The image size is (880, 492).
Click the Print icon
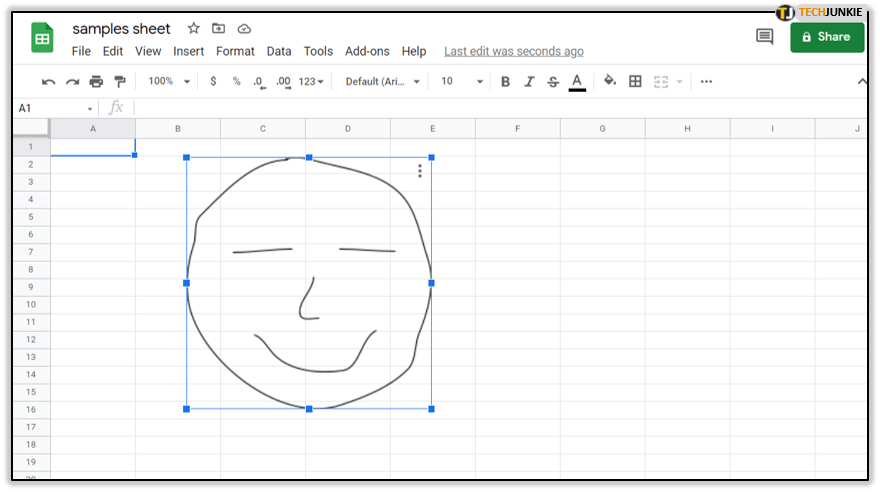tap(96, 82)
